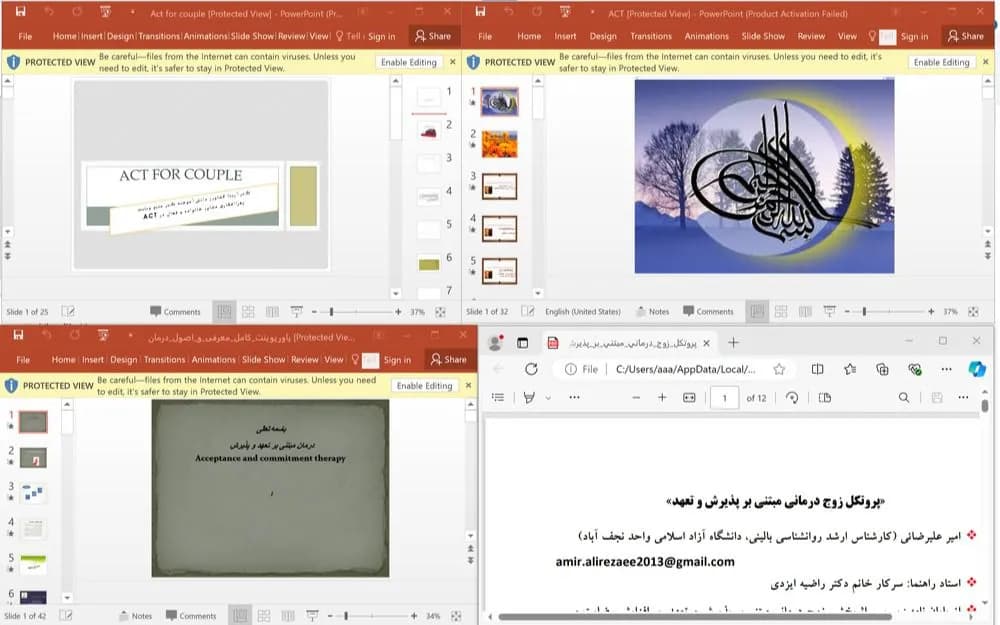Fit slide to window in ACT for couple window

pyautogui.click(x=440, y=312)
